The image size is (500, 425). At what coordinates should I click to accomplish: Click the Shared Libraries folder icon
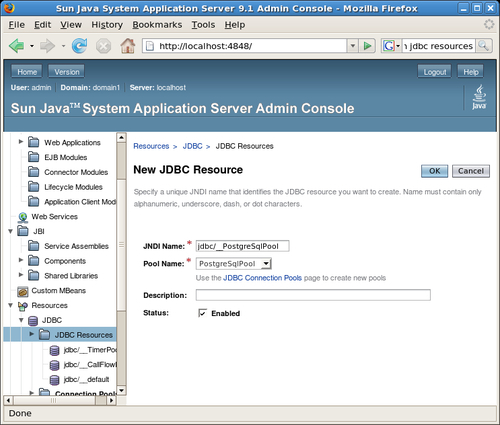coord(33,276)
